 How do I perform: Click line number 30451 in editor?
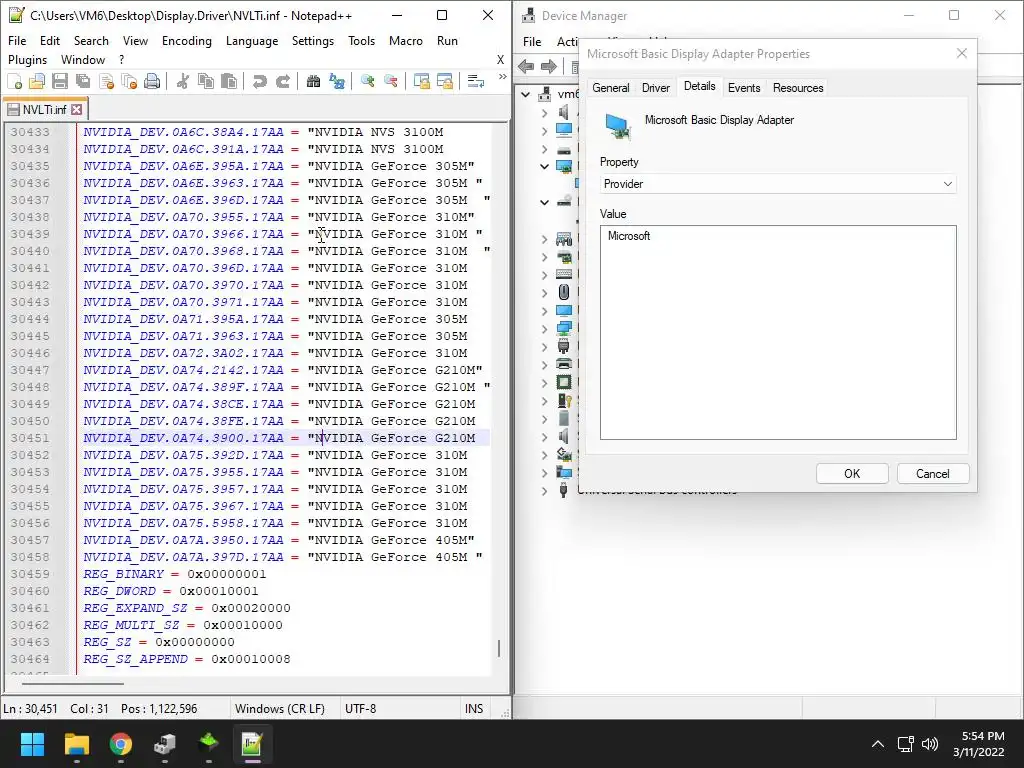tap(30, 438)
